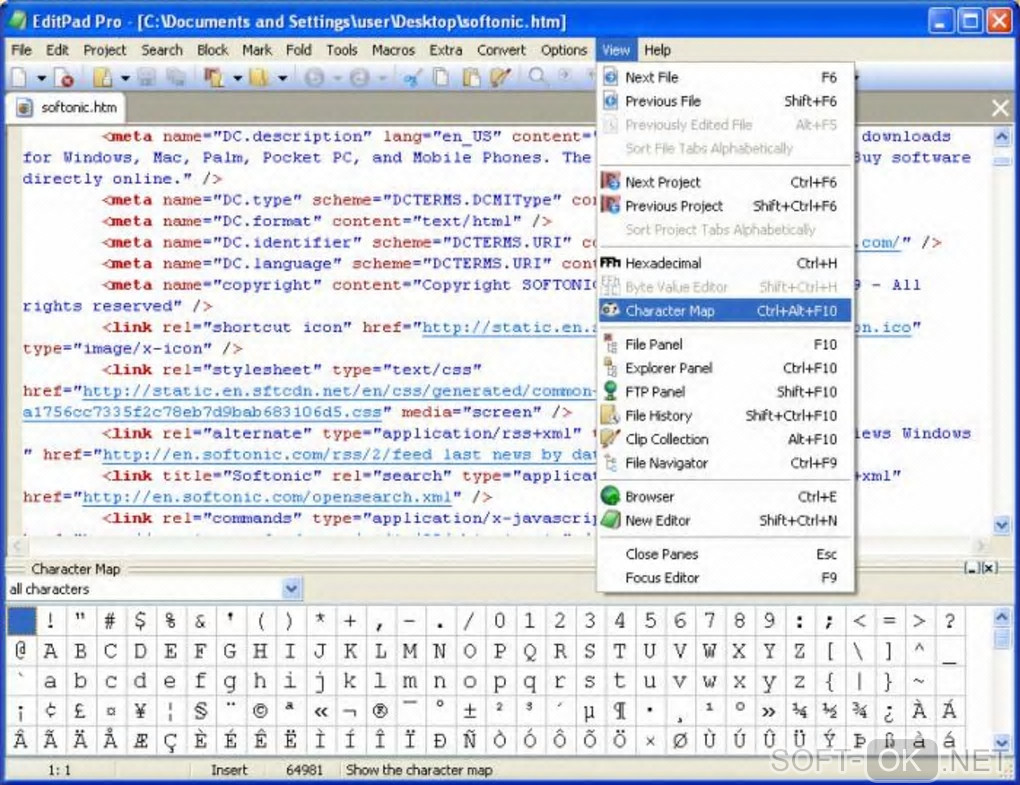This screenshot has width=1020, height=785.
Task: Open the Undo history dropdown arrow
Action: pos(338,79)
